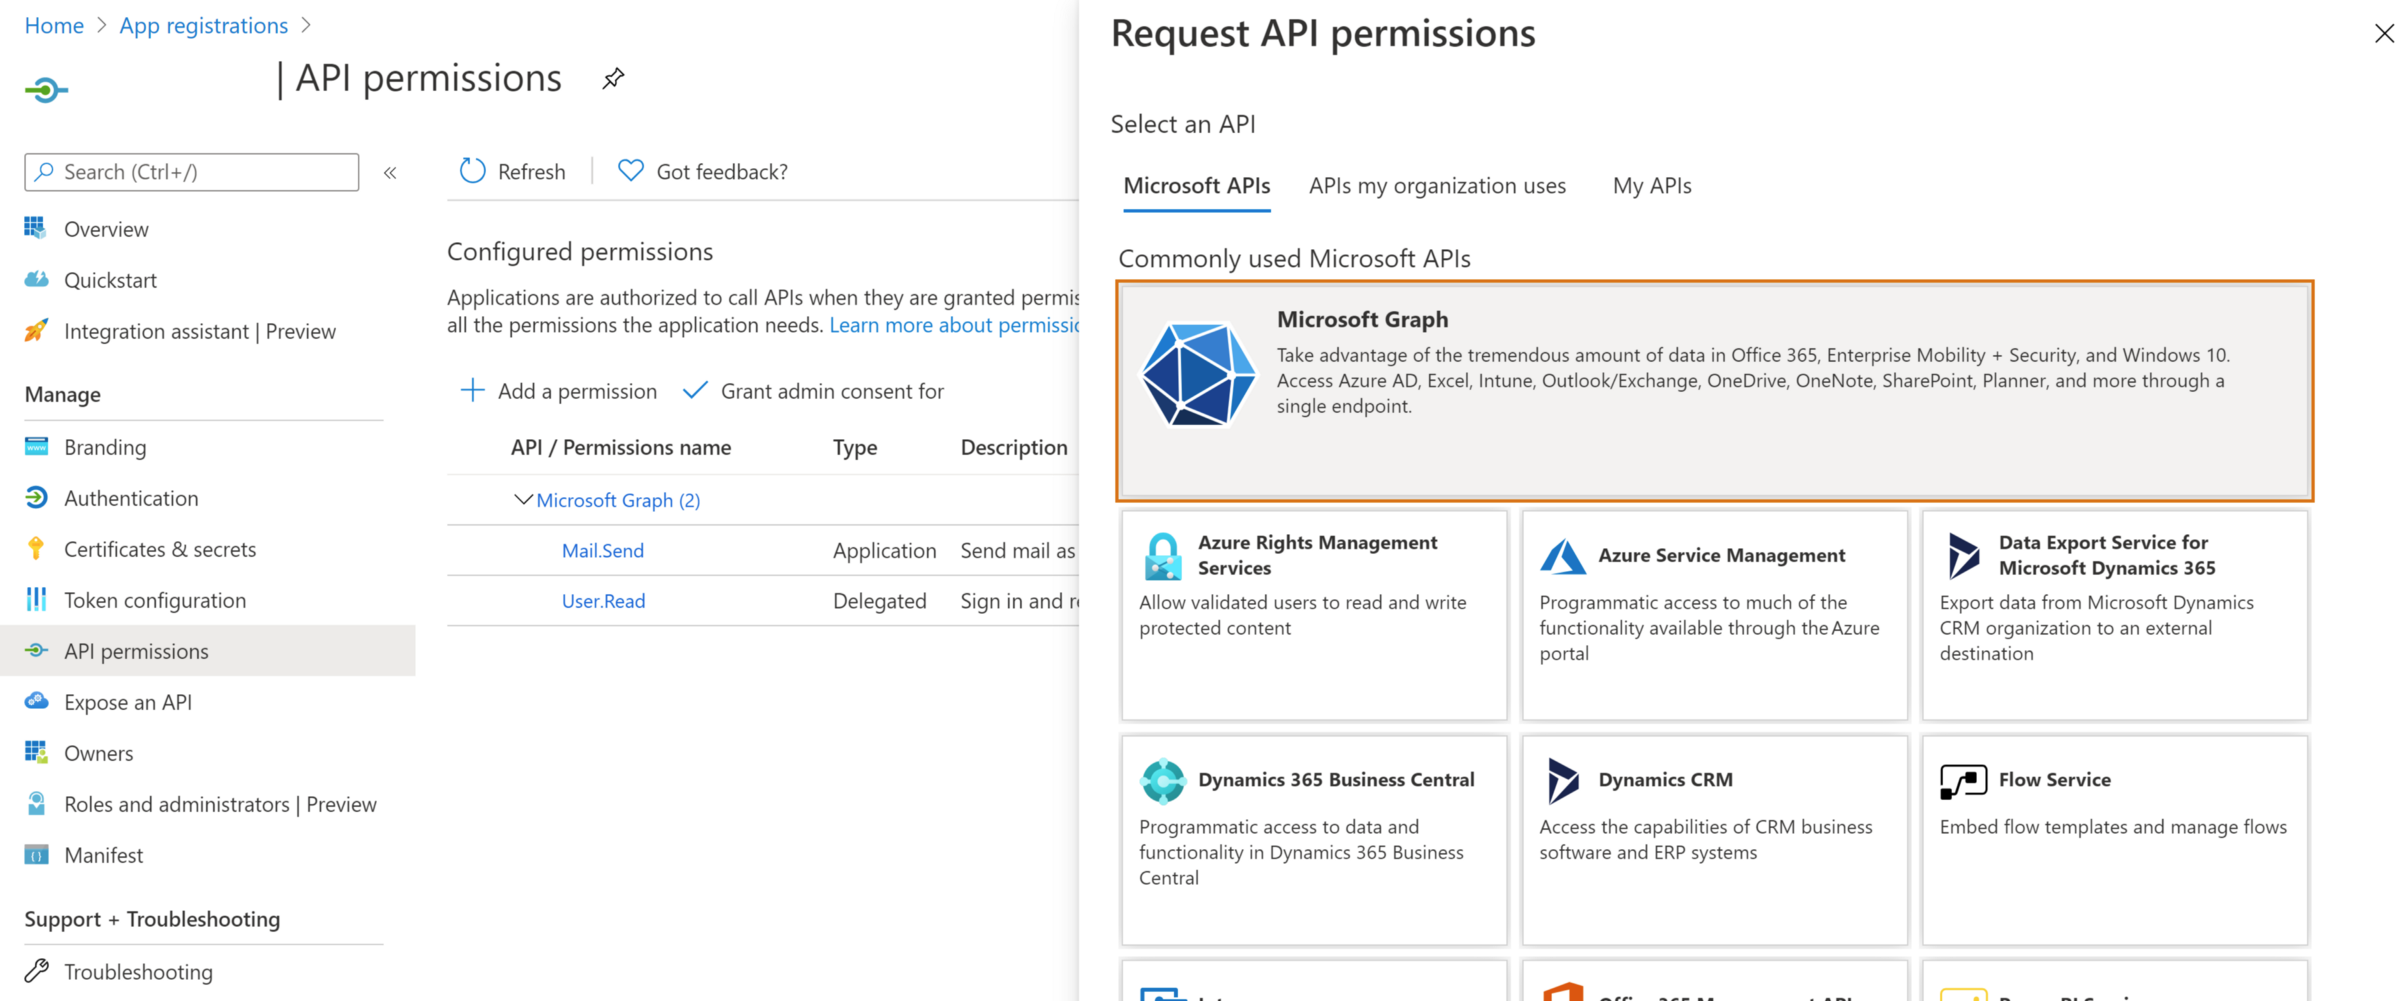This screenshot has height=1001, width=2400.
Task: Click the Manifest icon in sidebar
Action: click(x=36, y=854)
